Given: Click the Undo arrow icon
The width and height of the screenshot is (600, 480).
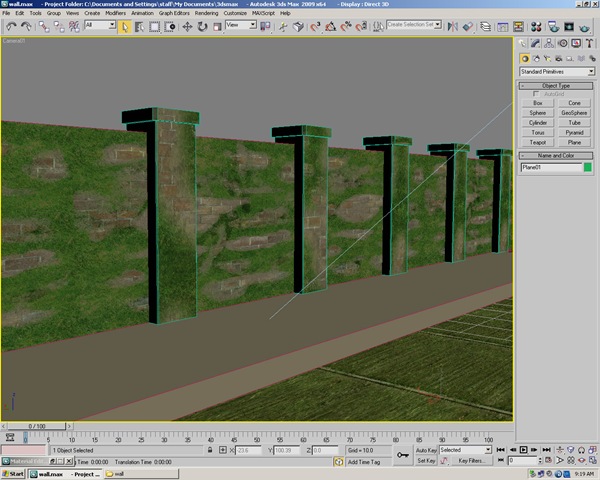Looking at the screenshot, I should [10, 25].
